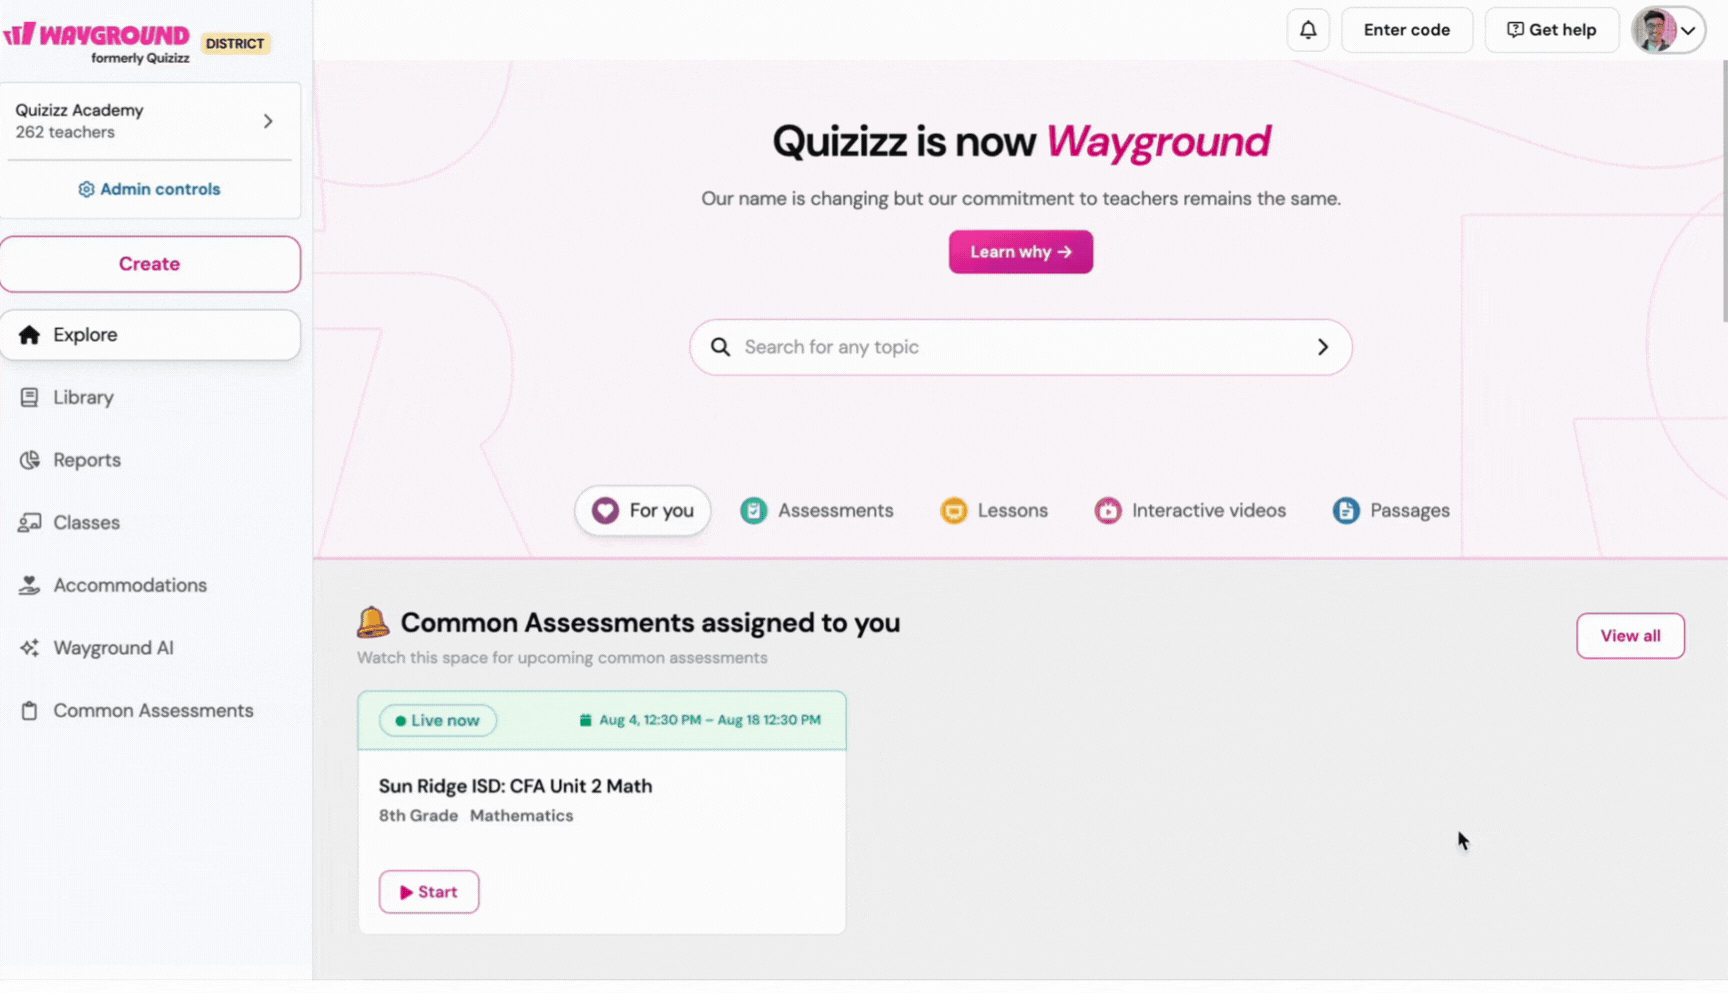Click 'Quizizz is now Wayground' heading
Viewport: 1728px width, 993px height.
(1021, 141)
